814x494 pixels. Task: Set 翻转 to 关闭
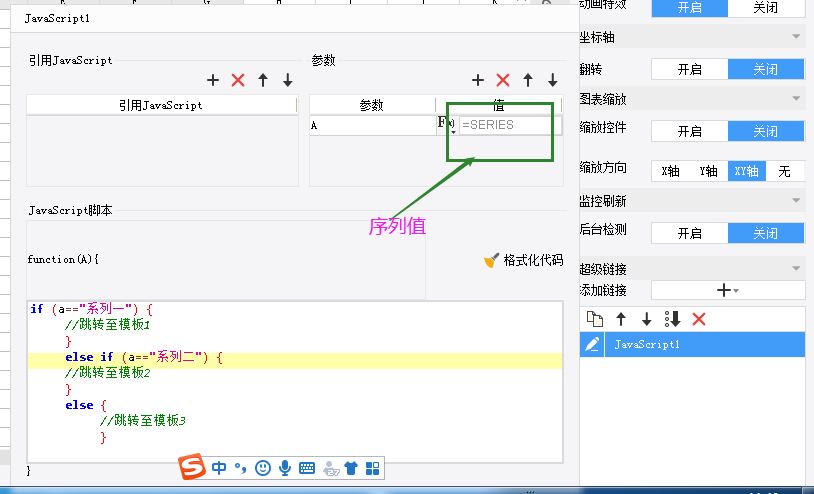tap(766, 69)
